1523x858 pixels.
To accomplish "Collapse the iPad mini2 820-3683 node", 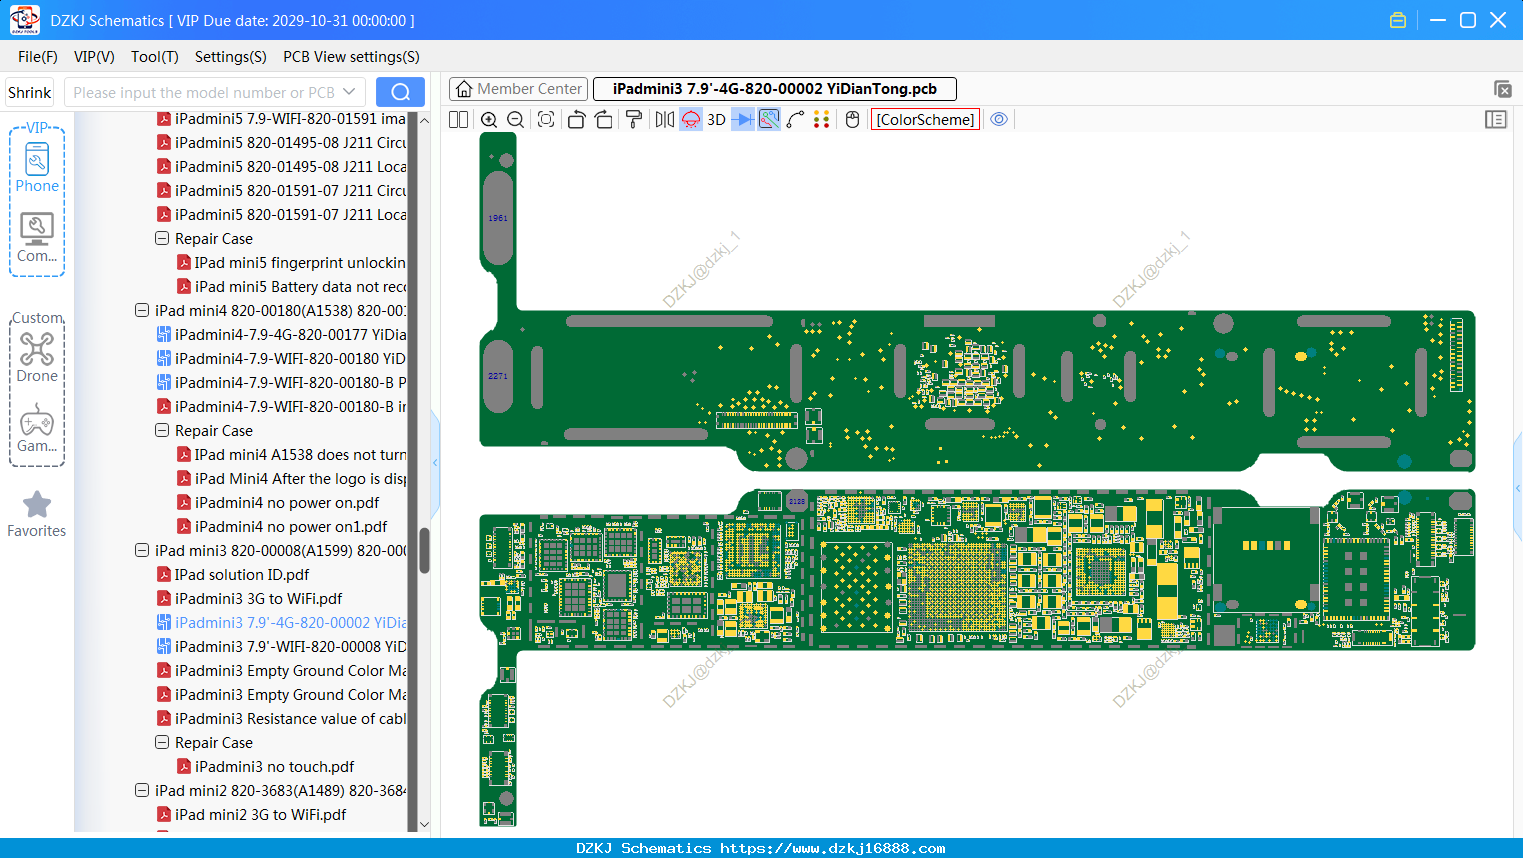I will (142, 790).
